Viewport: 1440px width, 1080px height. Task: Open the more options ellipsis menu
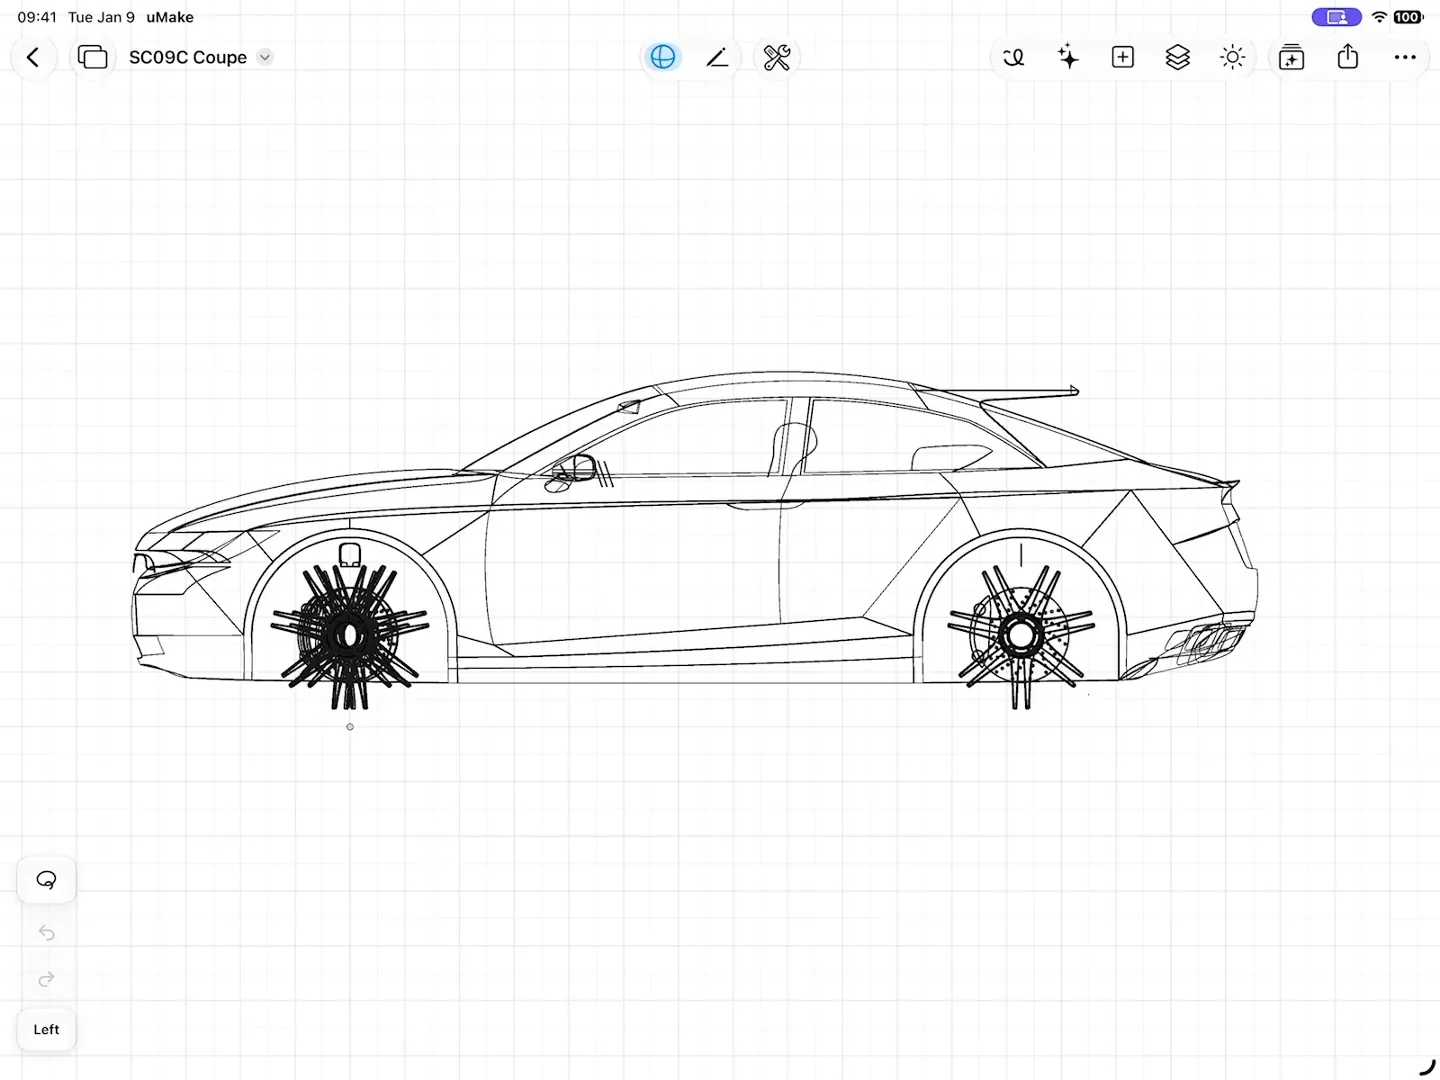[x=1405, y=57]
